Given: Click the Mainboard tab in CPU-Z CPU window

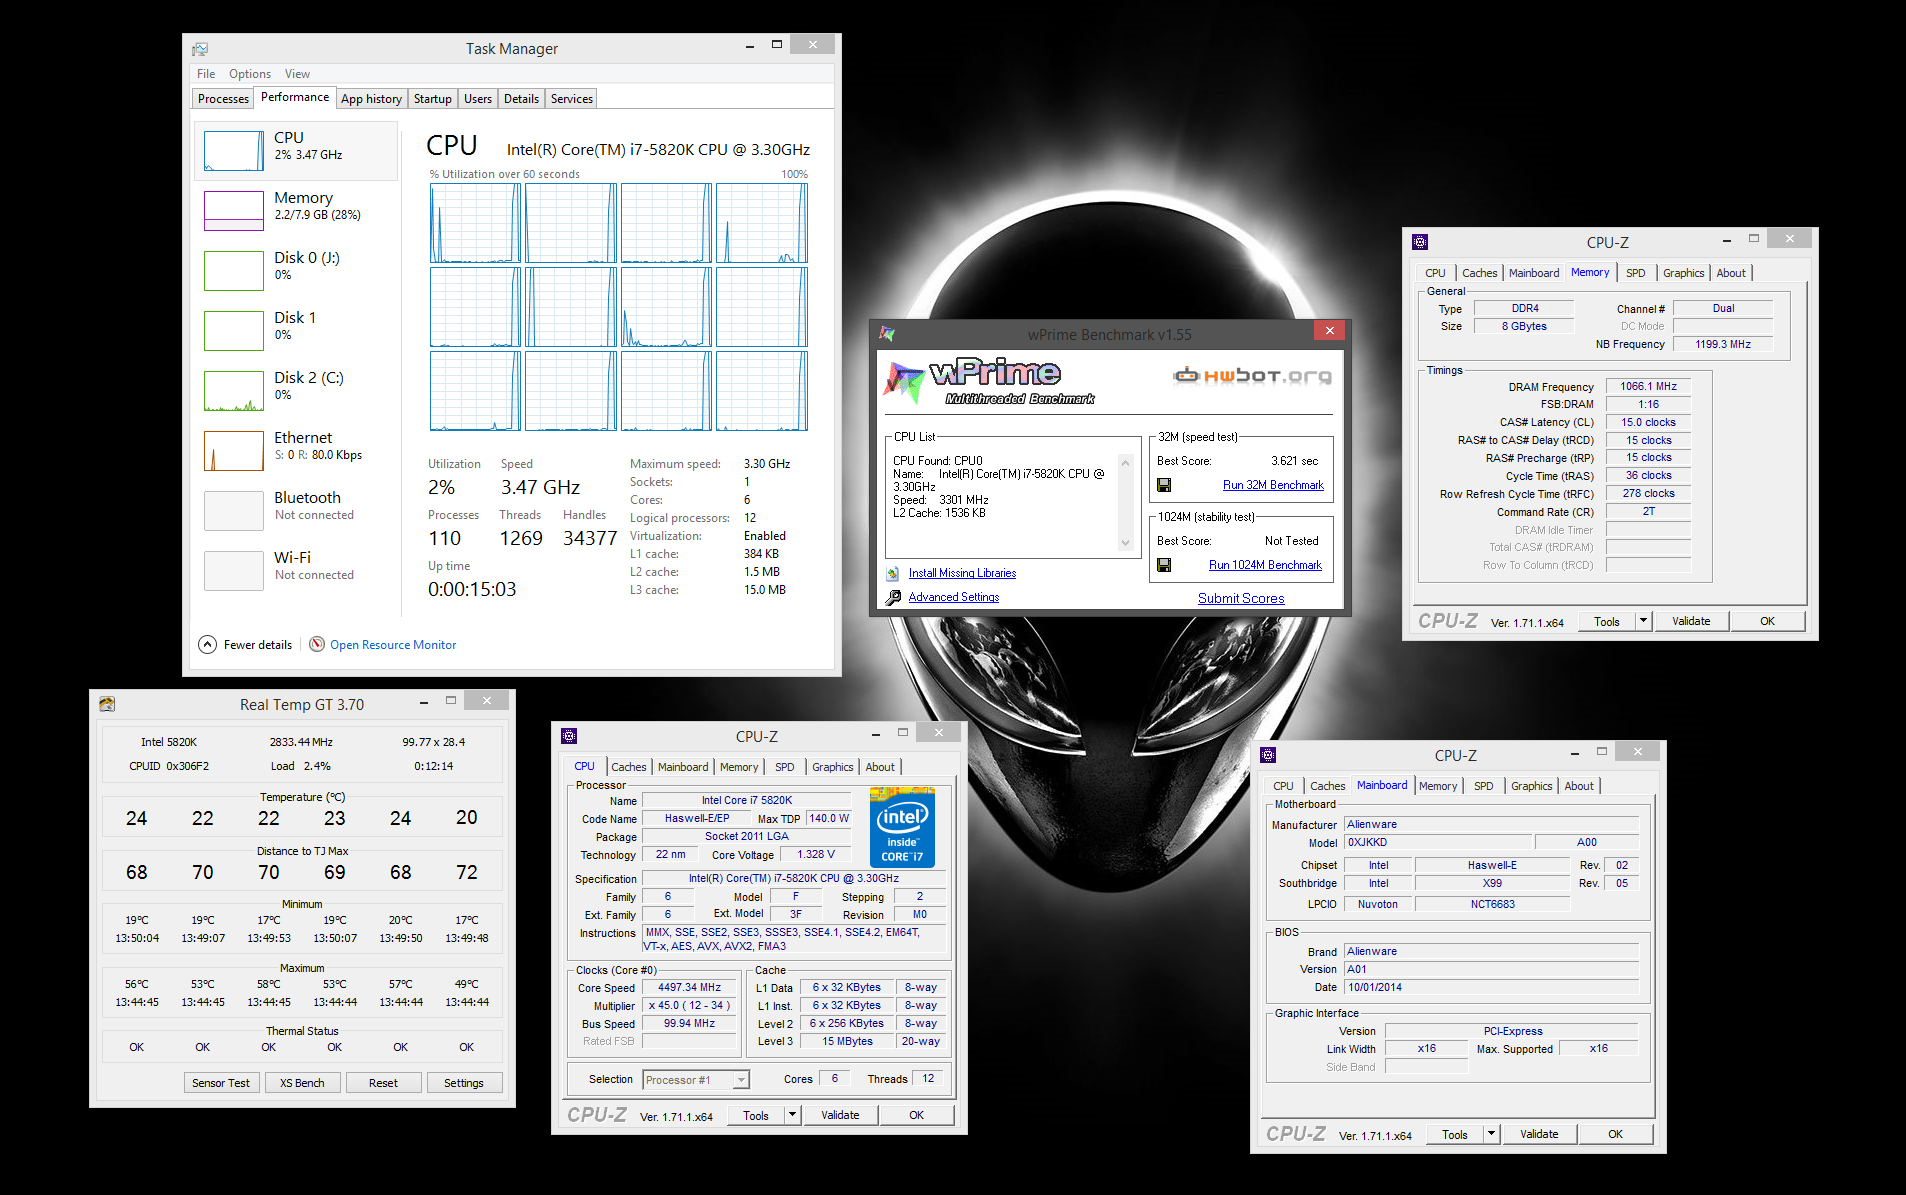Looking at the screenshot, I should click(x=683, y=767).
